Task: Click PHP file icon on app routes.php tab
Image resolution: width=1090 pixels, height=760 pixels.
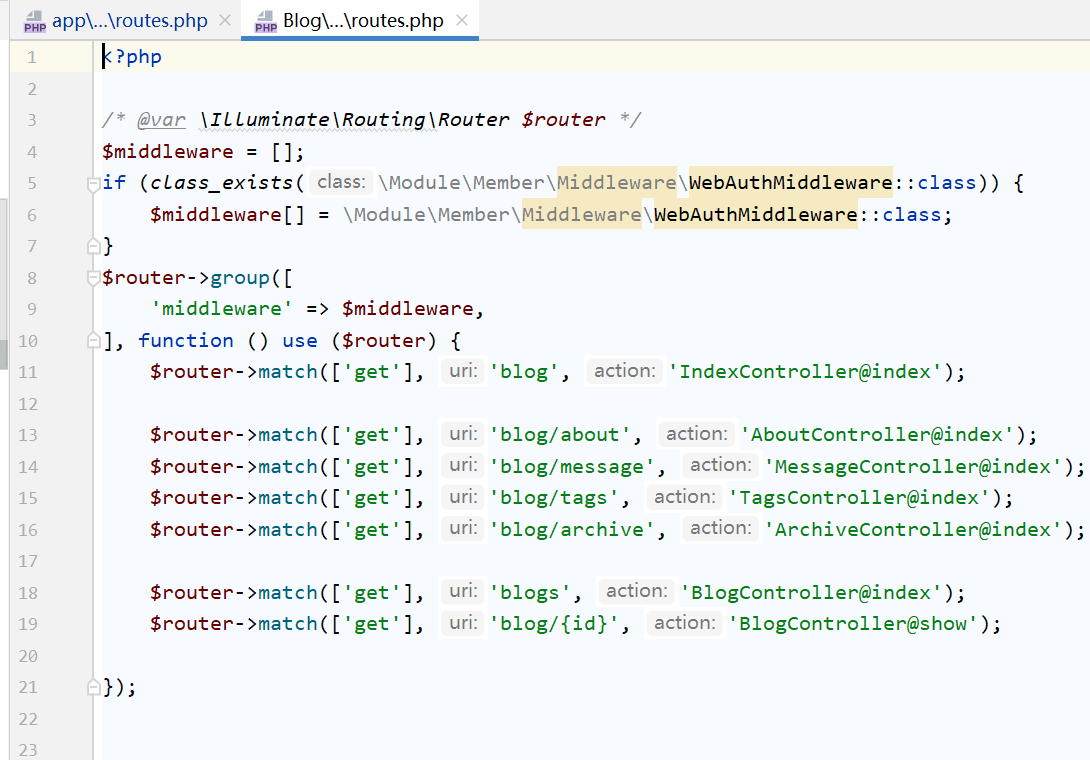Action: coord(35,22)
